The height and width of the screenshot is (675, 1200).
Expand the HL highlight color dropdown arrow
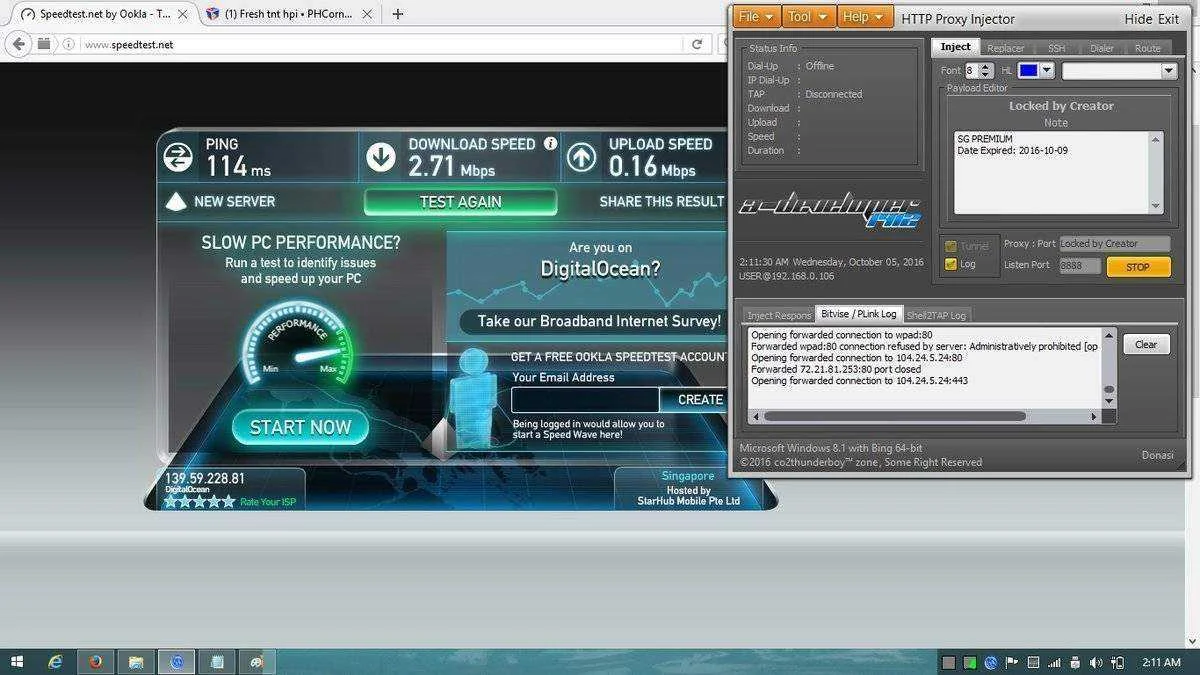pos(1047,70)
